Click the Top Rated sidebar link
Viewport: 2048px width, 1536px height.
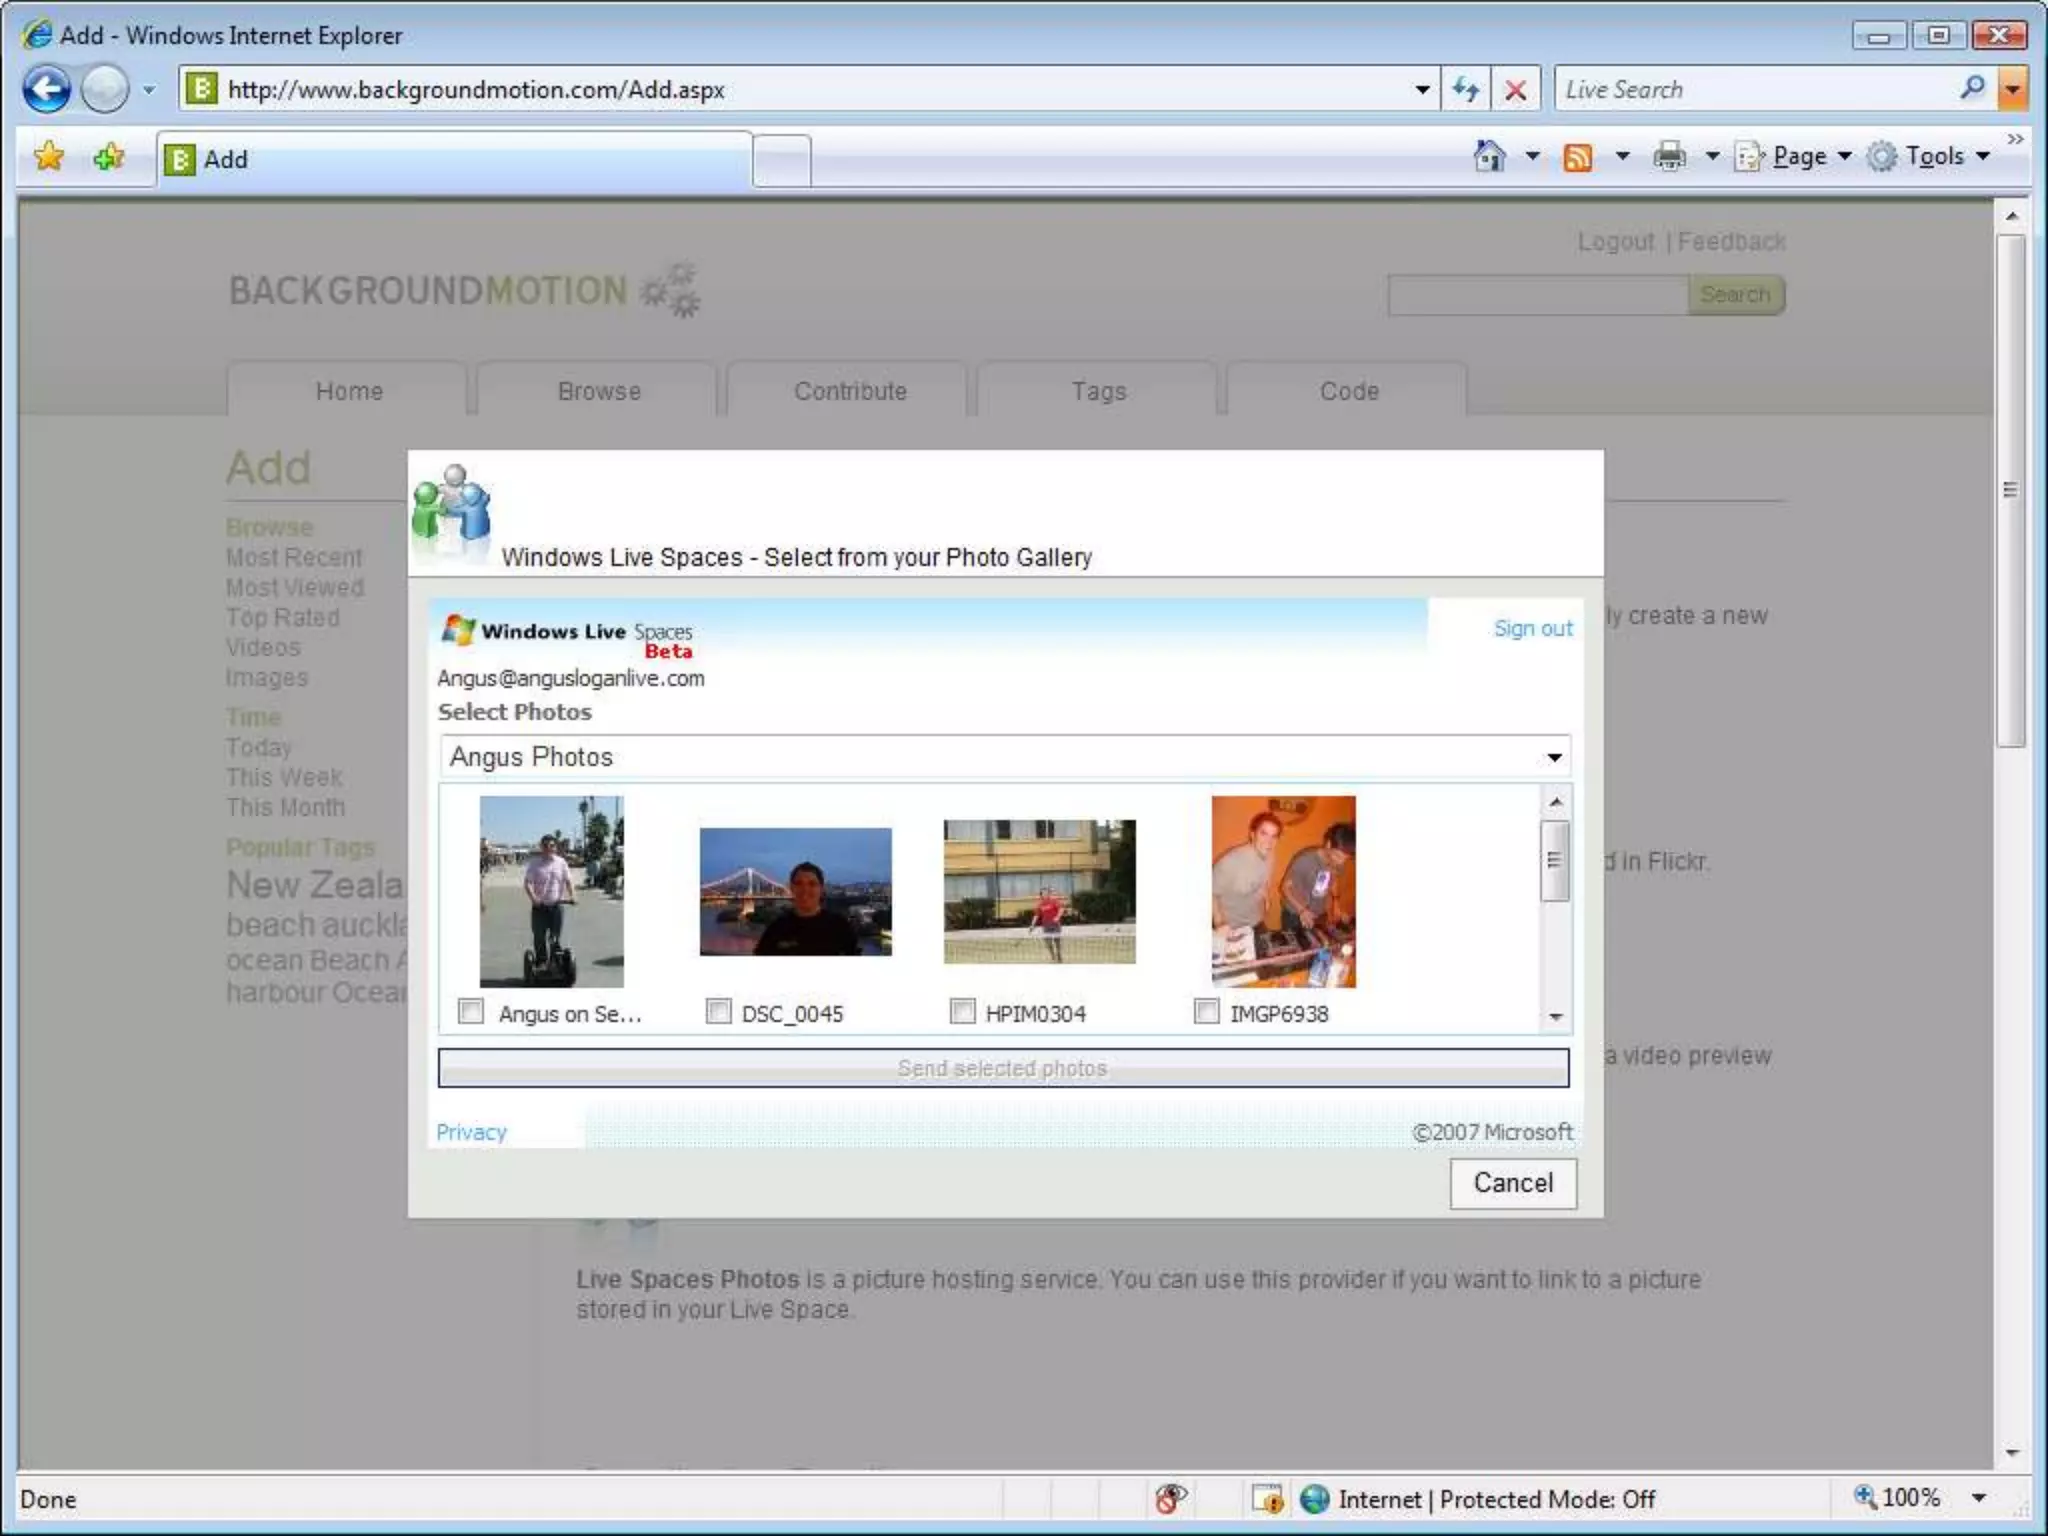click(x=283, y=617)
